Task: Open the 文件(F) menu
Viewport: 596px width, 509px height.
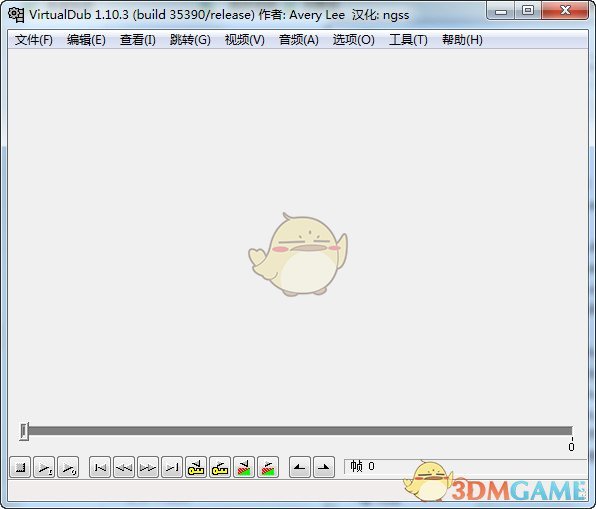Action: [33, 40]
